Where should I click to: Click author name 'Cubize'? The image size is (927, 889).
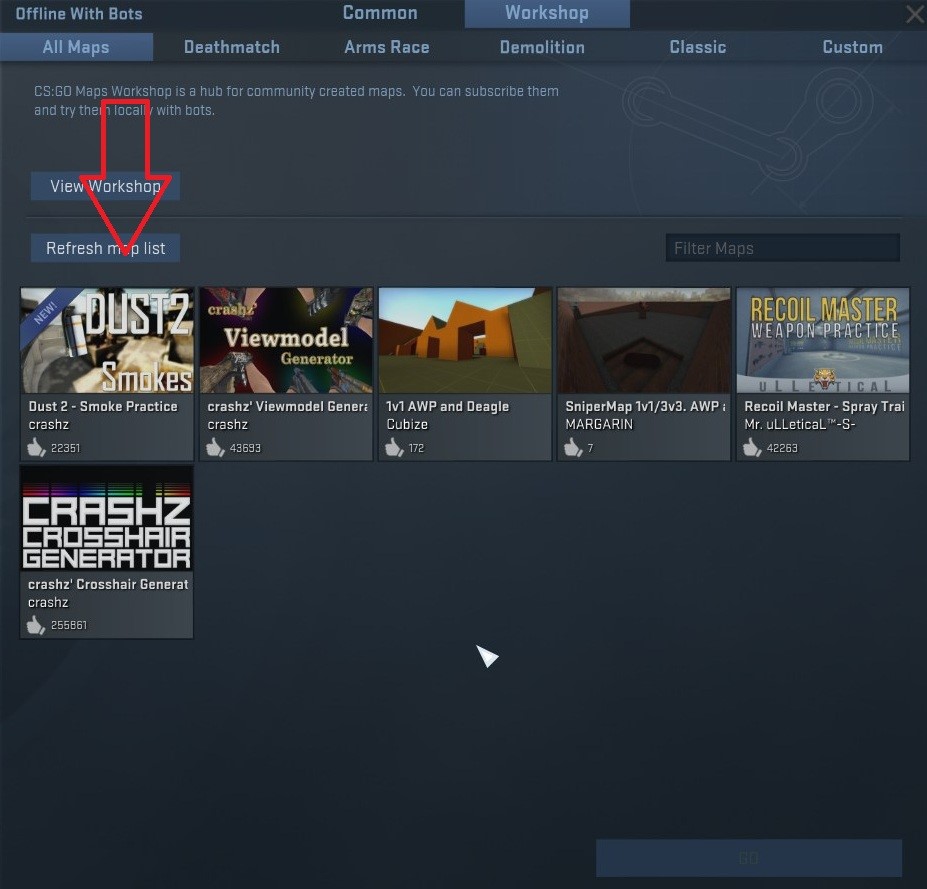coord(407,424)
